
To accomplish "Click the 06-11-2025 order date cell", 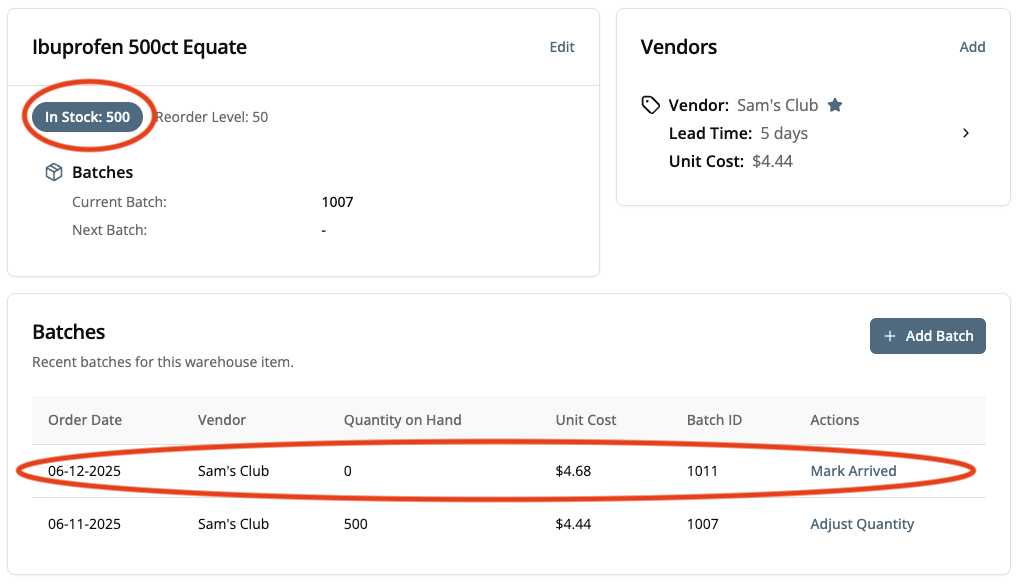I will pos(85,524).
